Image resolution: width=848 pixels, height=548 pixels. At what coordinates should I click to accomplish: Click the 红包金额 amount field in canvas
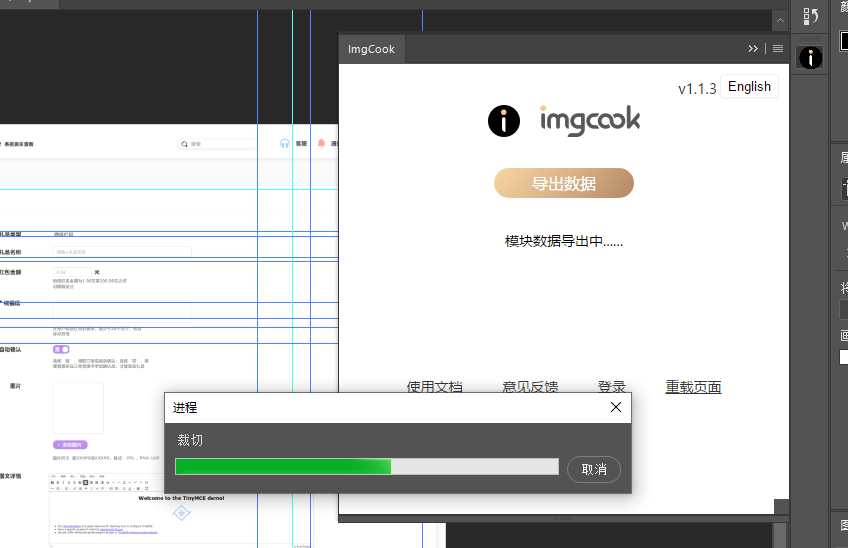click(72, 272)
